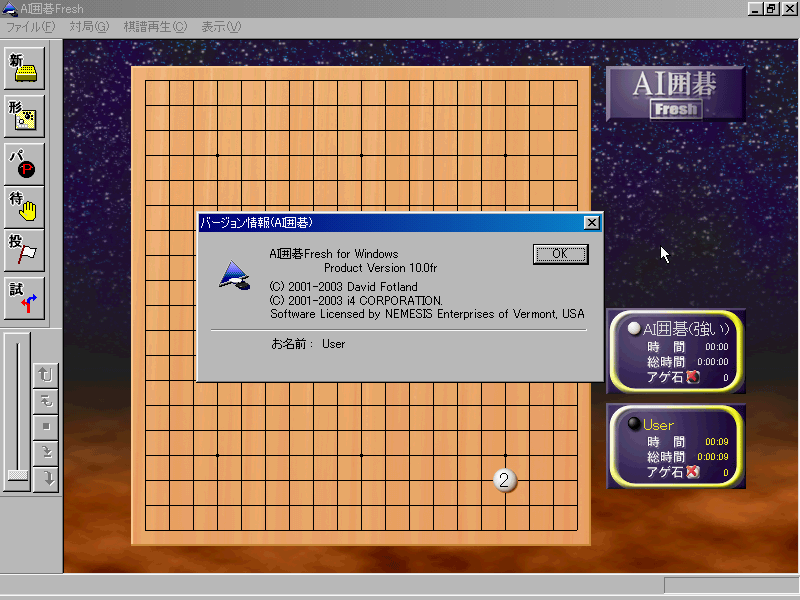Click the User's アゲ石 capture icon
Image resolution: width=800 pixels, height=600 pixels.
pos(692,472)
